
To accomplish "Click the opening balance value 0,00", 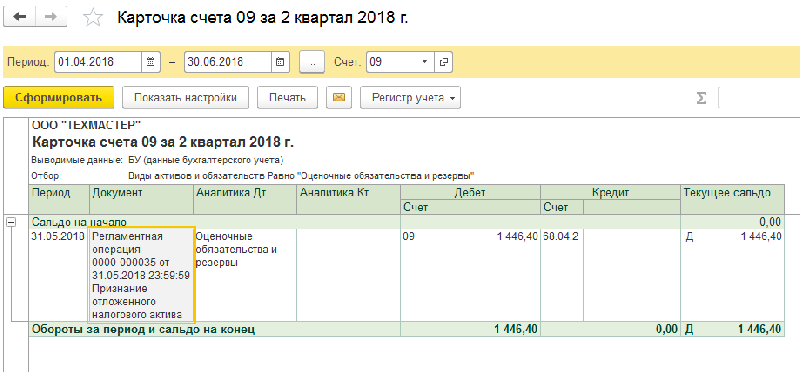I will (770, 221).
